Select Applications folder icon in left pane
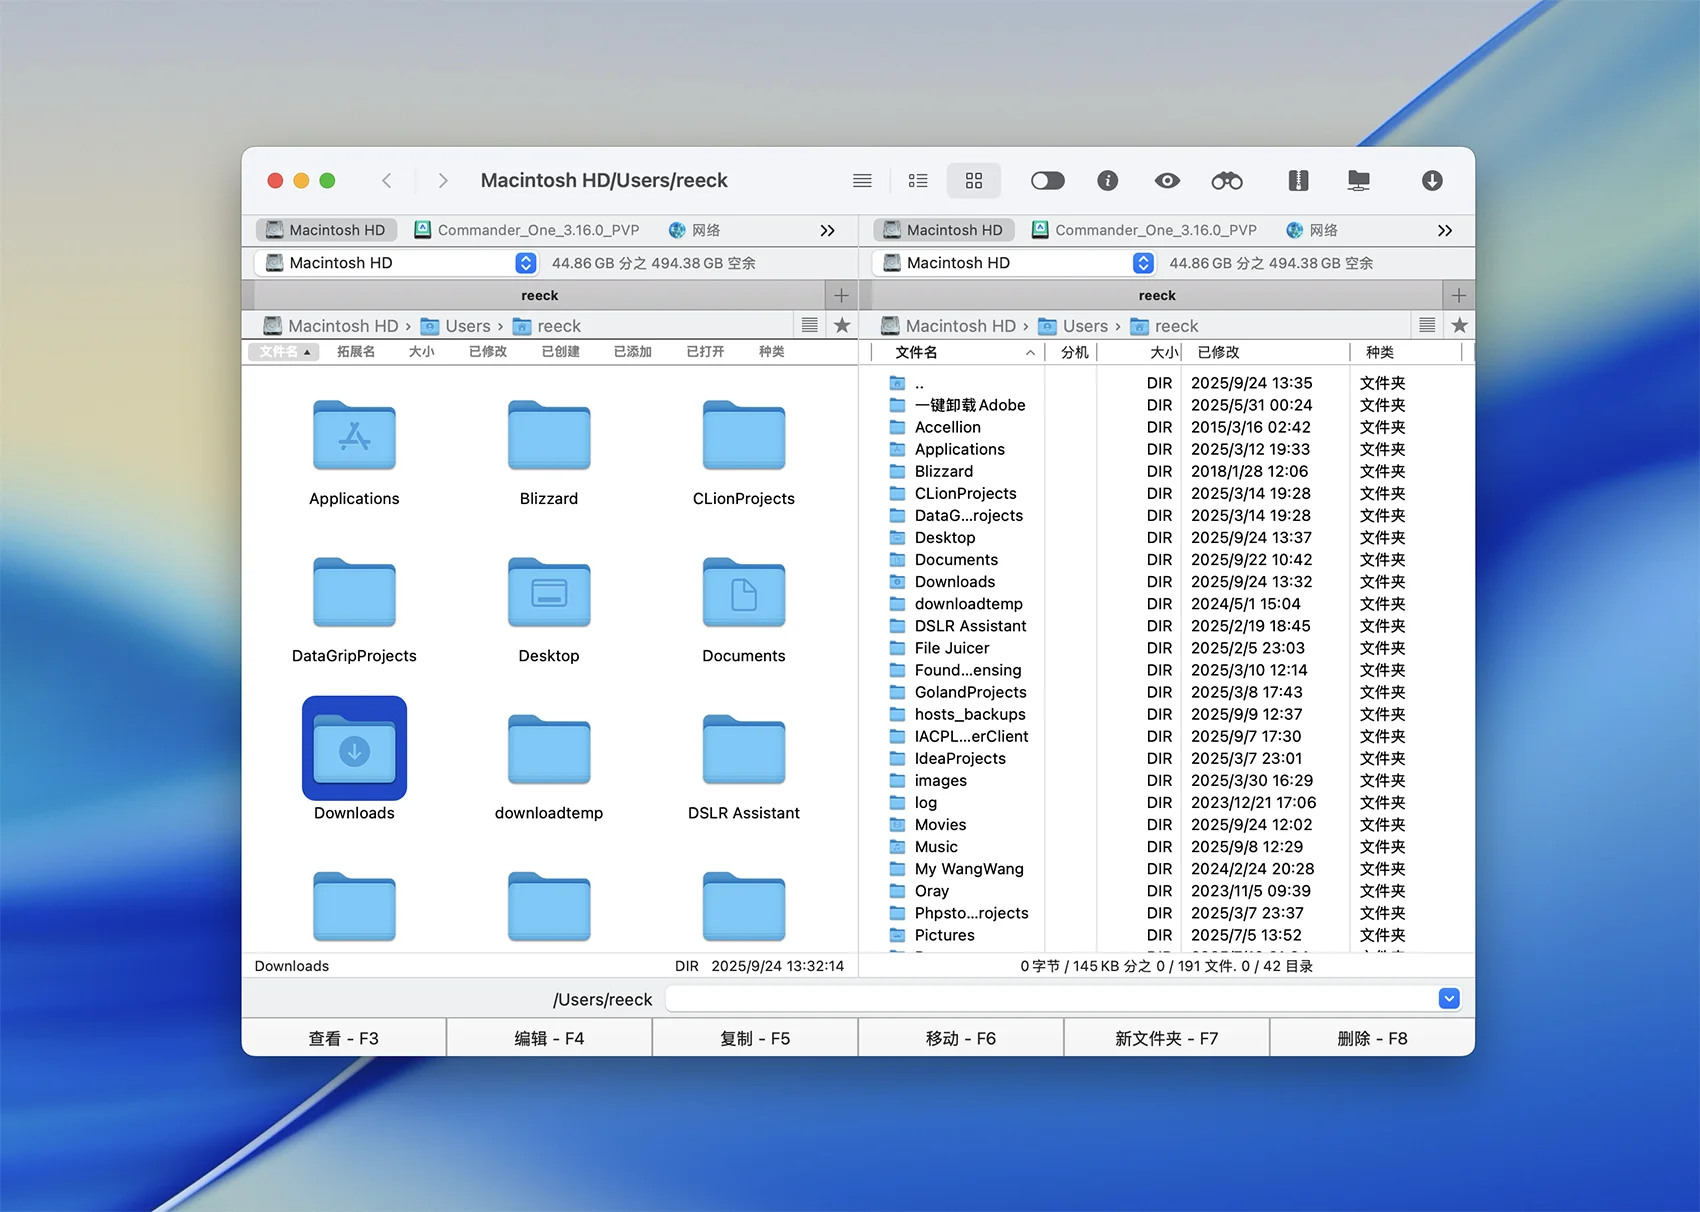1700x1212 pixels. (x=354, y=436)
